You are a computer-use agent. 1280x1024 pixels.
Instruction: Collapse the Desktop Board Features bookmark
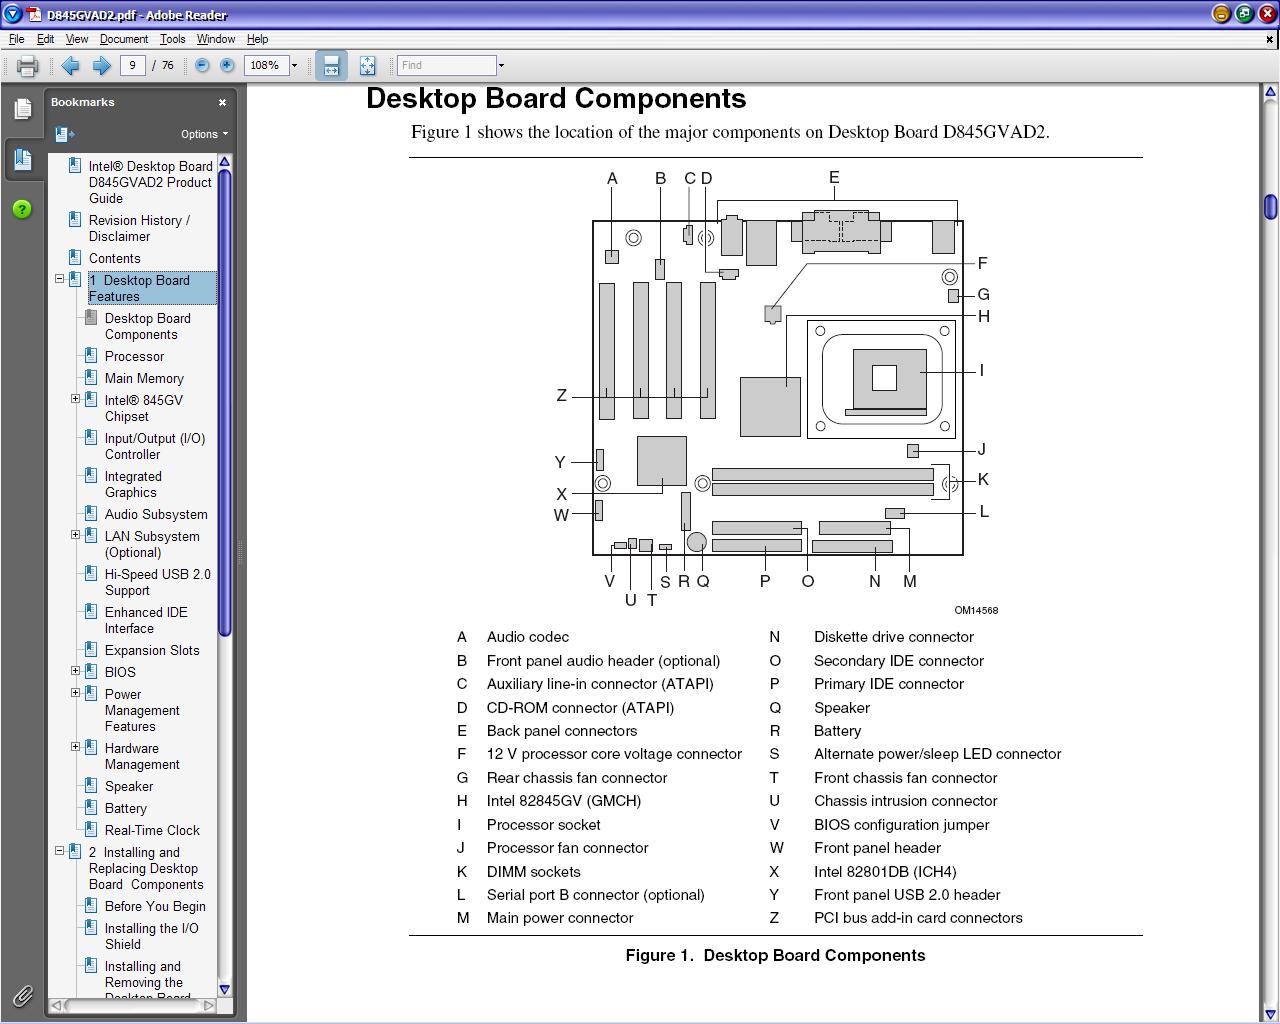[59, 279]
